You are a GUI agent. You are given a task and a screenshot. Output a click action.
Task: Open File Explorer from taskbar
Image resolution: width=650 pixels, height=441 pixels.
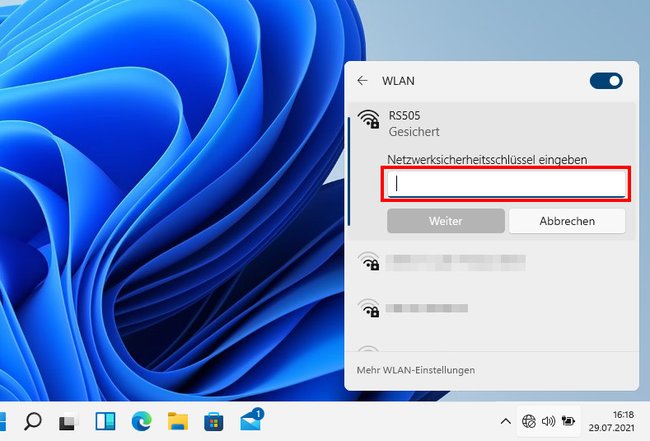[x=178, y=422]
